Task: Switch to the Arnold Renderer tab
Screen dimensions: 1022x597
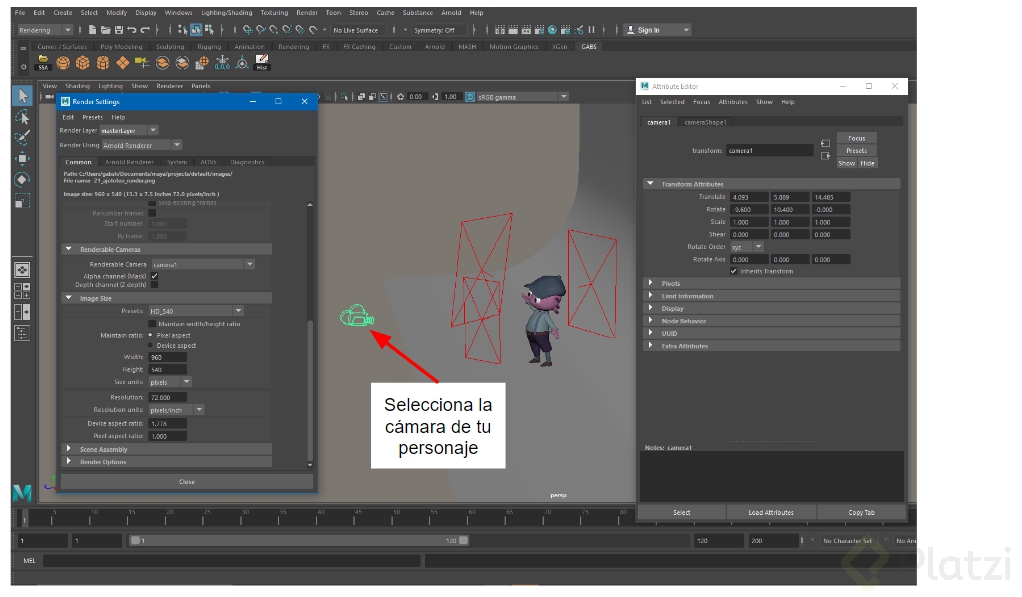Action: tap(129, 162)
